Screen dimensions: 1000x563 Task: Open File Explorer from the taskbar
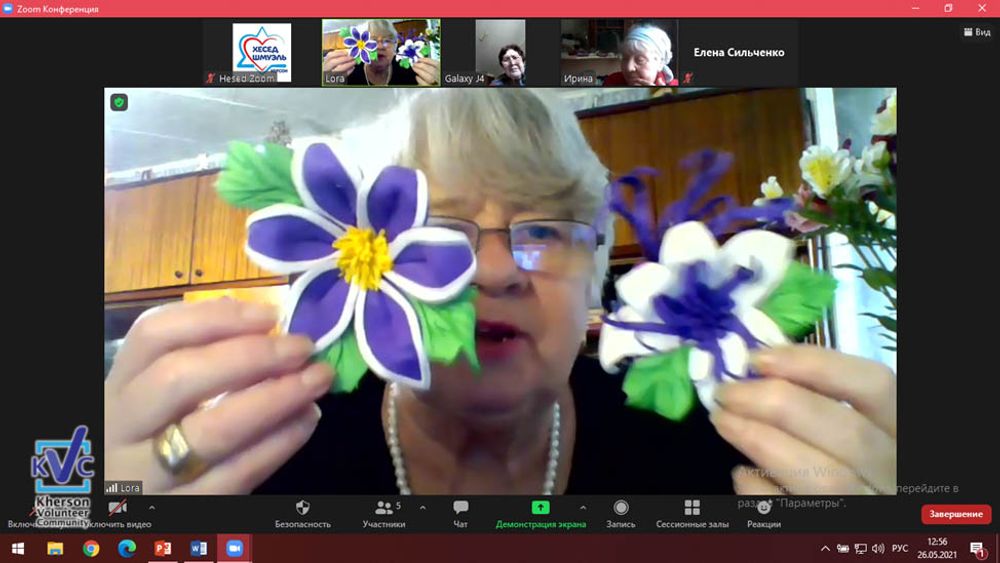pyautogui.click(x=55, y=548)
